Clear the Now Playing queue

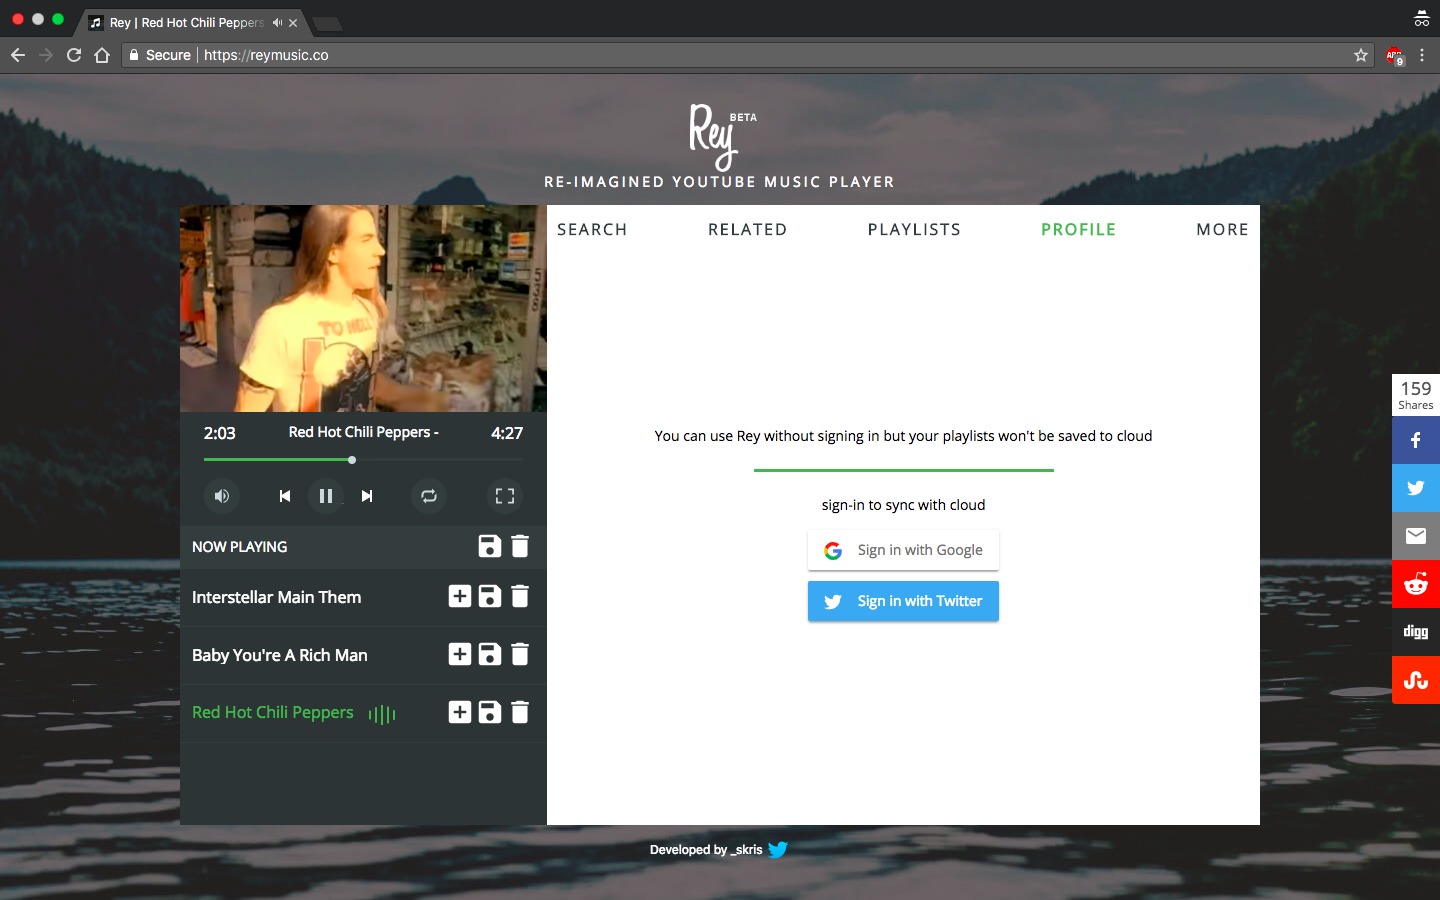pyautogui.click(x=520, y=546)
